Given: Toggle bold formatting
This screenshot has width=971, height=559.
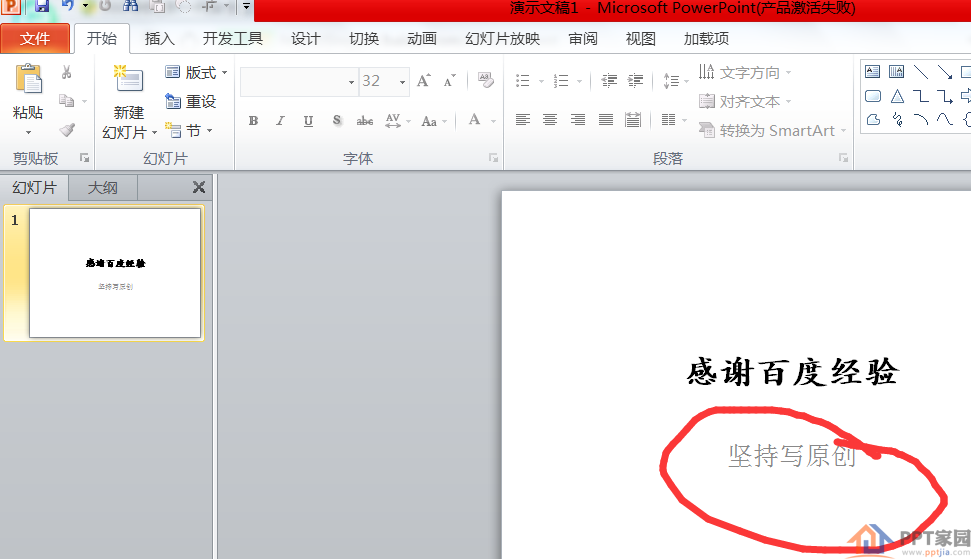Looking at the screenshot, I should click(x=253, y=121).
